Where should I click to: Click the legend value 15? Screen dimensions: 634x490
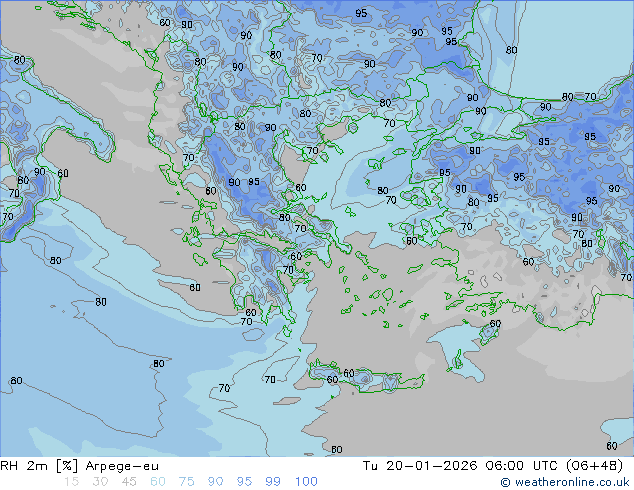tap(71, 482)
